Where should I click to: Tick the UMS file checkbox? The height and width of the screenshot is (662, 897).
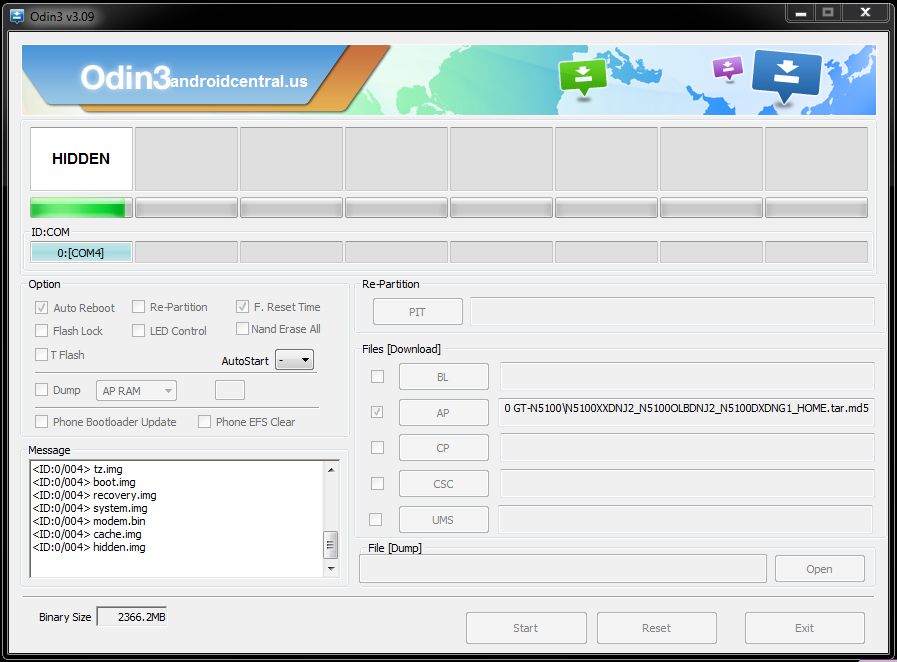pos(376,520)
